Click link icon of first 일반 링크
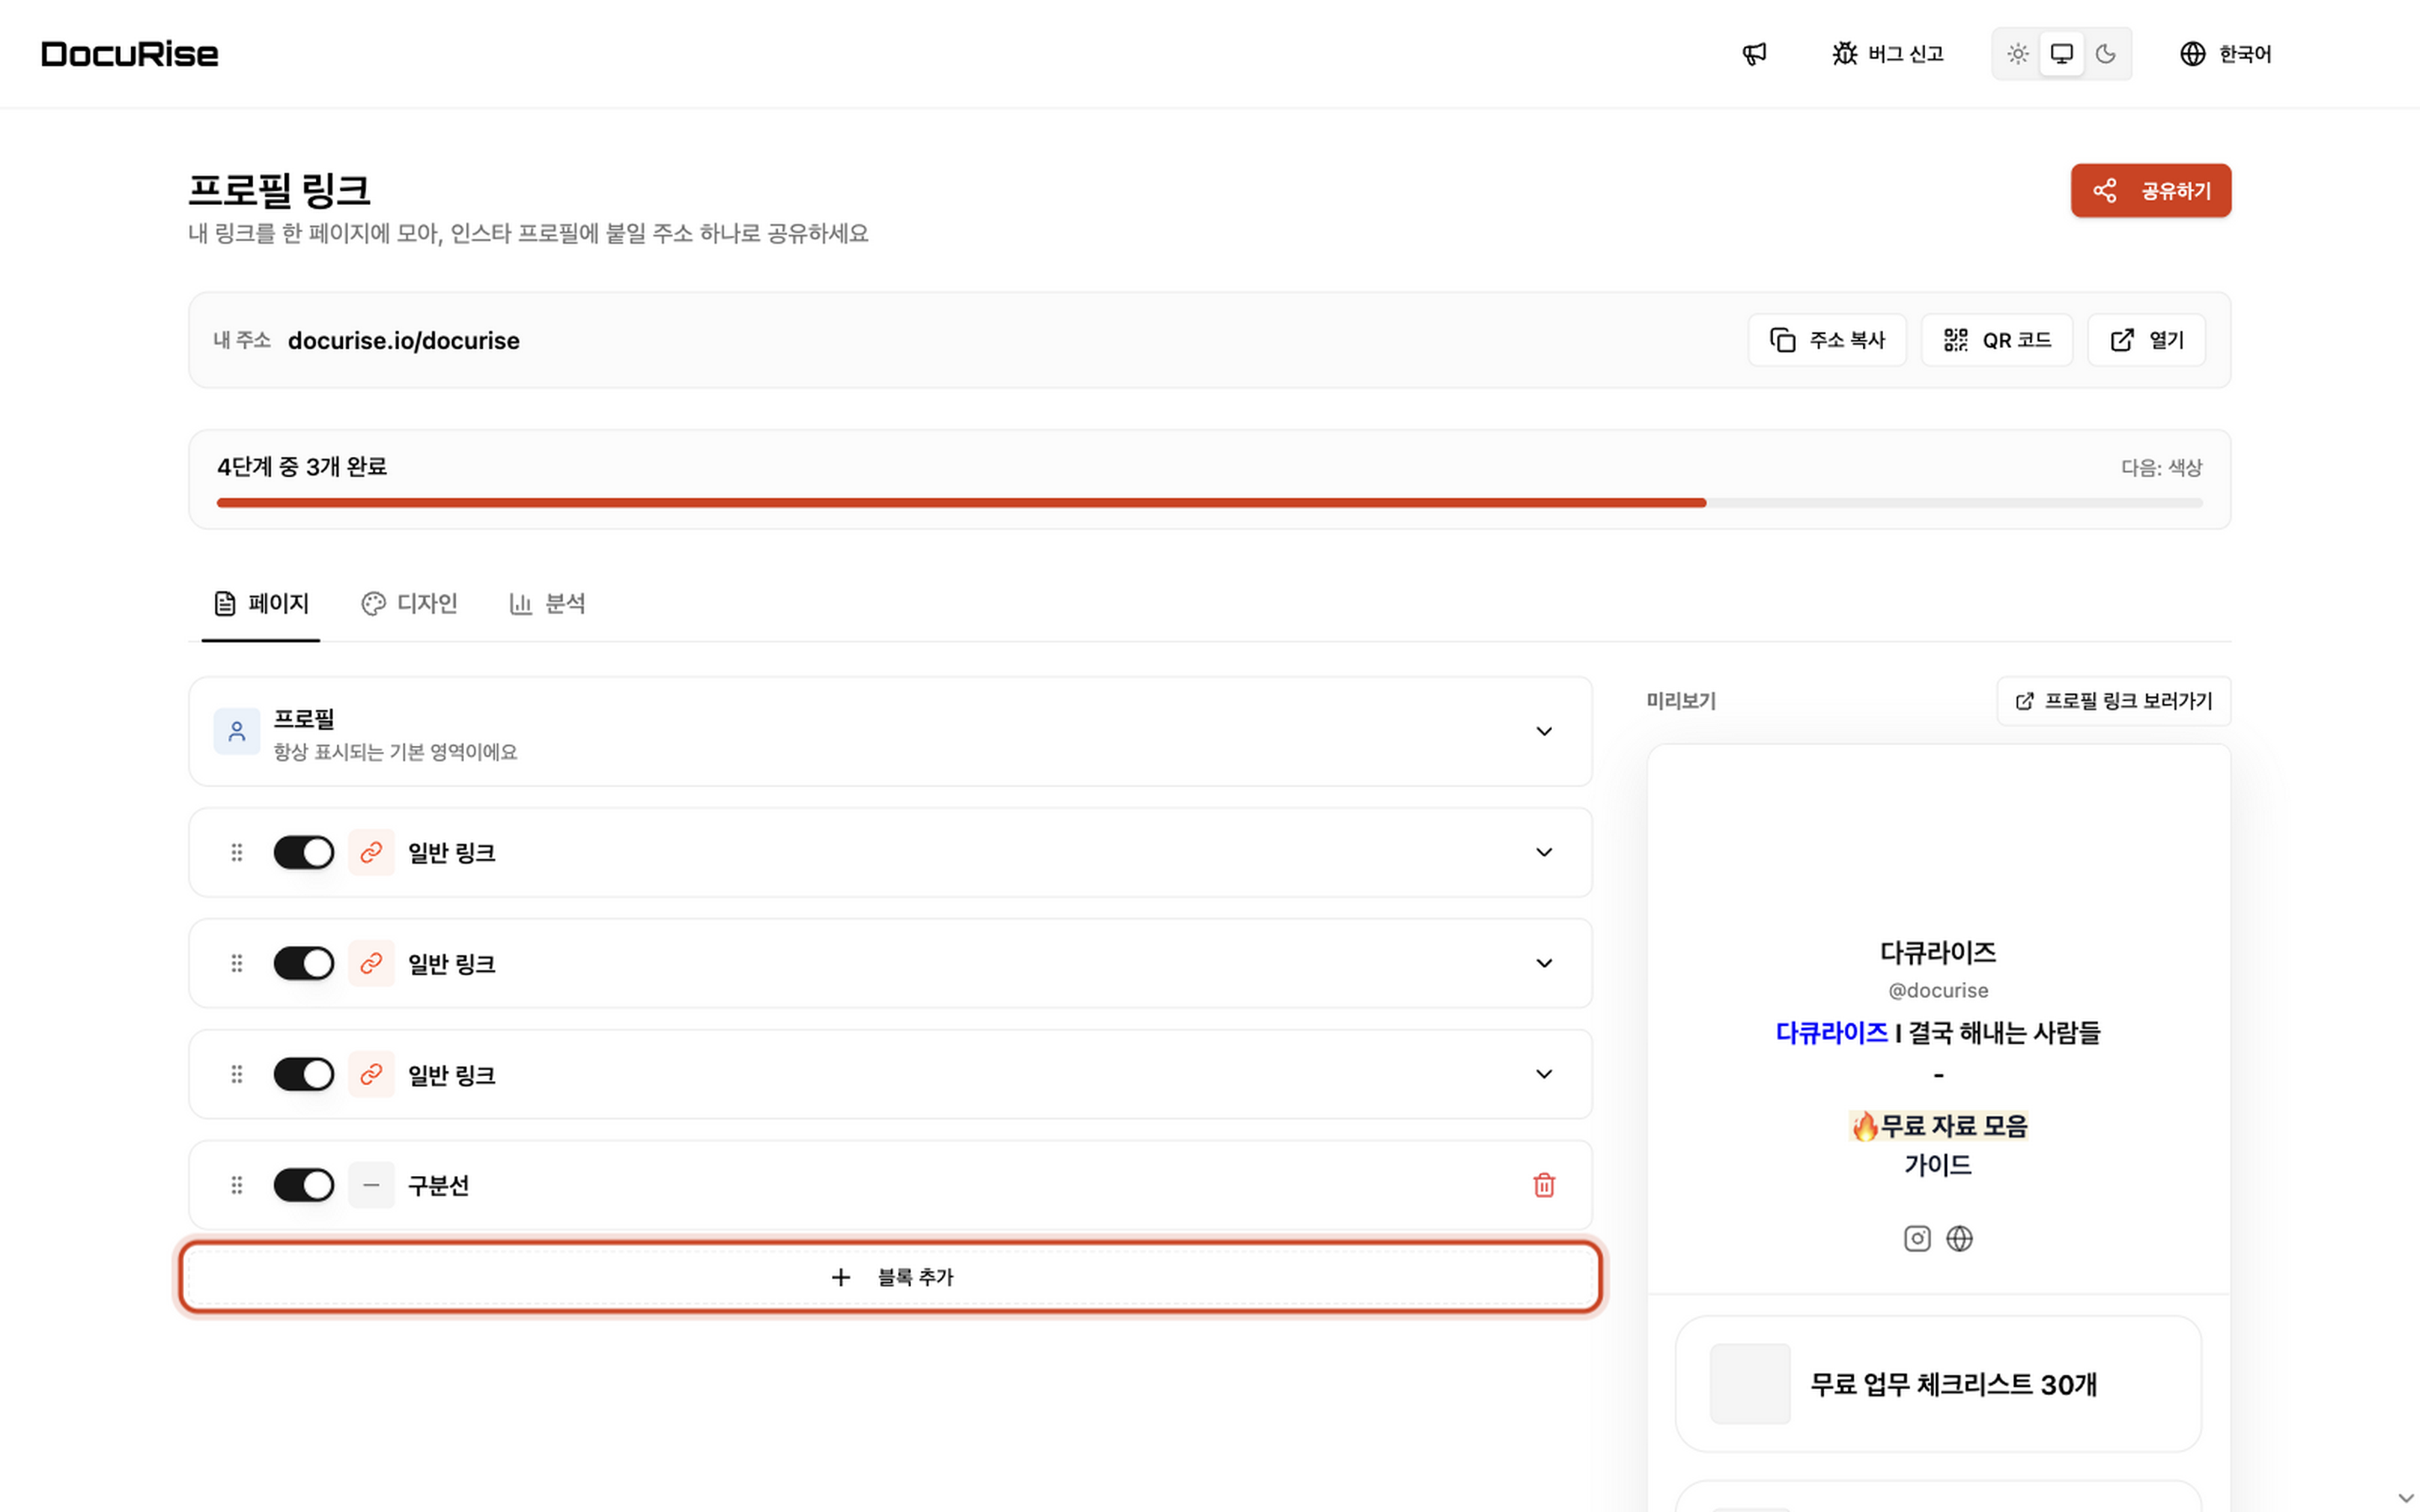Viewport: 2420px width, 1512px height. coord(371,852)
